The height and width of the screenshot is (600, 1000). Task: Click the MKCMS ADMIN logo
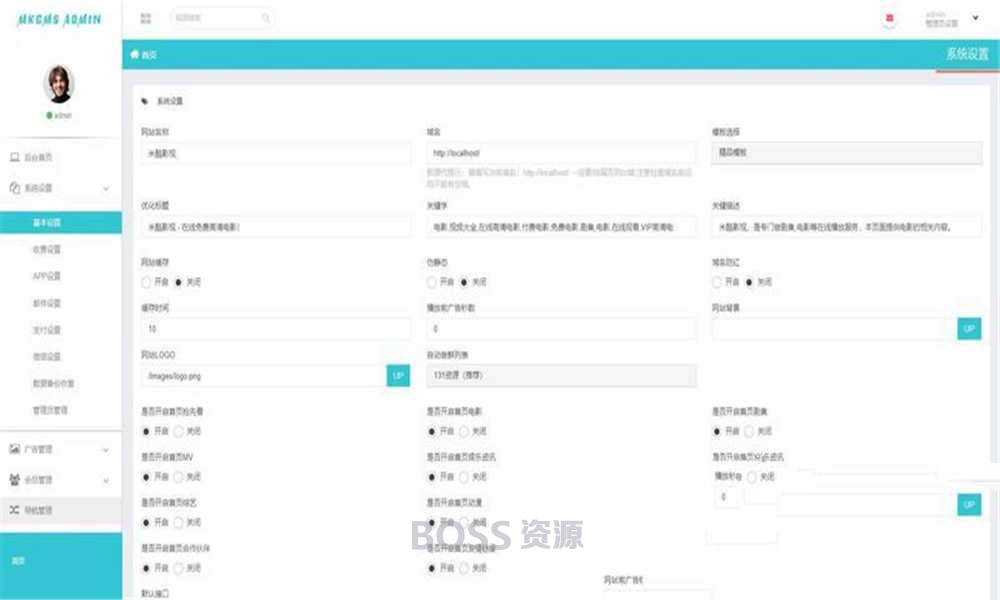pyautogui.click(x=59, y=19)
